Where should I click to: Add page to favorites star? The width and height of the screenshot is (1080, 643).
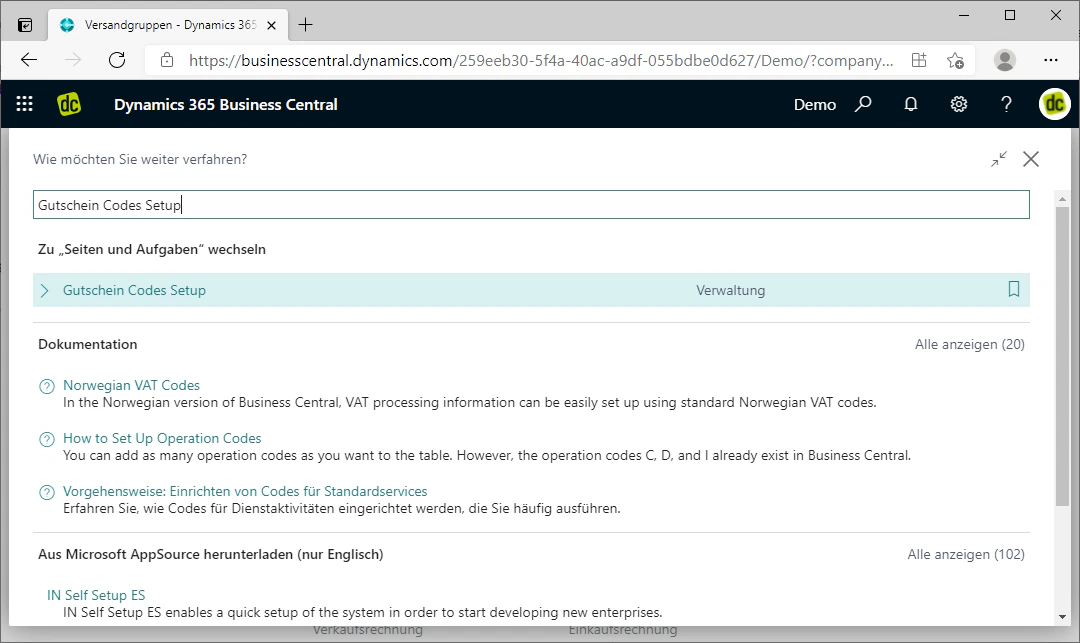click(x=955, y=61)
